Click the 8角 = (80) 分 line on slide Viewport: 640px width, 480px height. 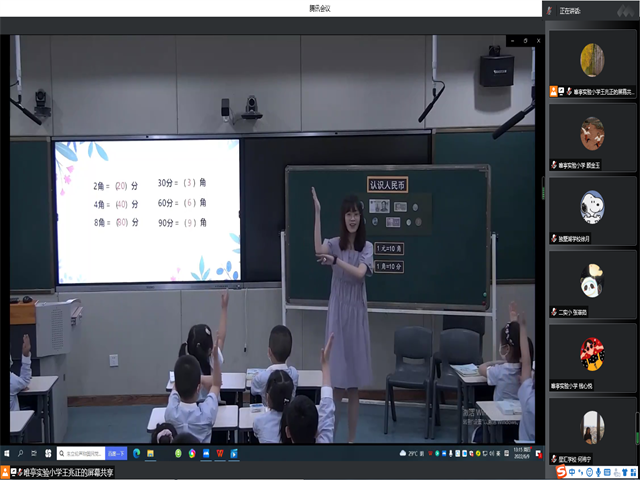coord(116,222)
